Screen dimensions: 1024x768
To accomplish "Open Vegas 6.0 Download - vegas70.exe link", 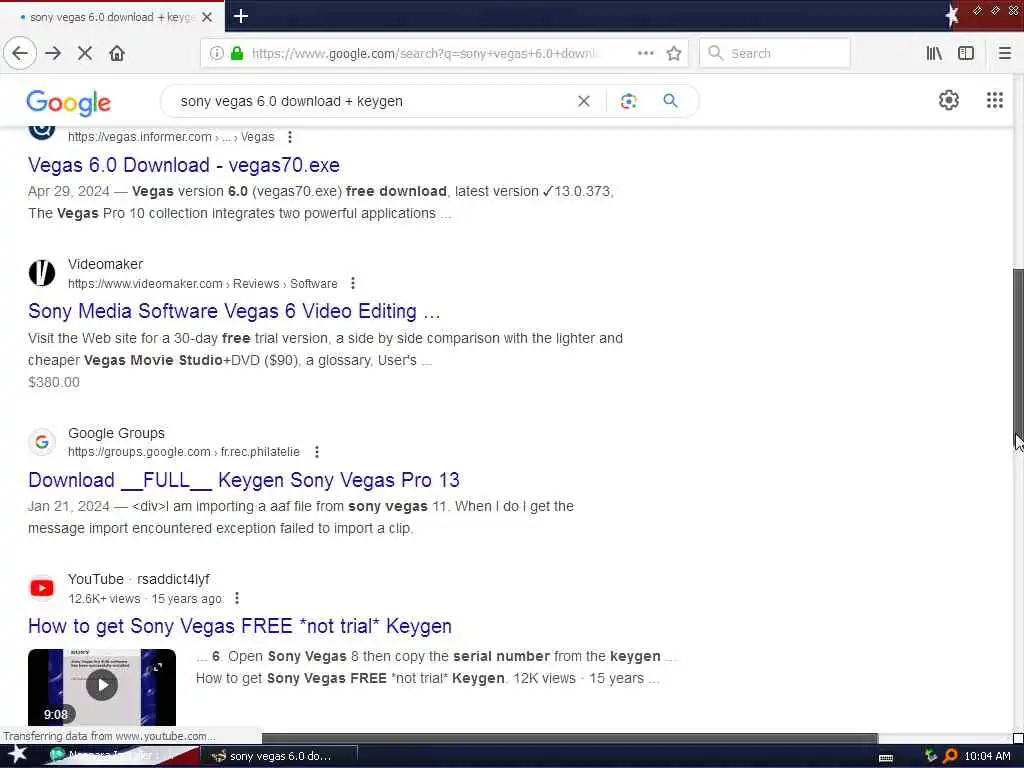I will [184, 165].
